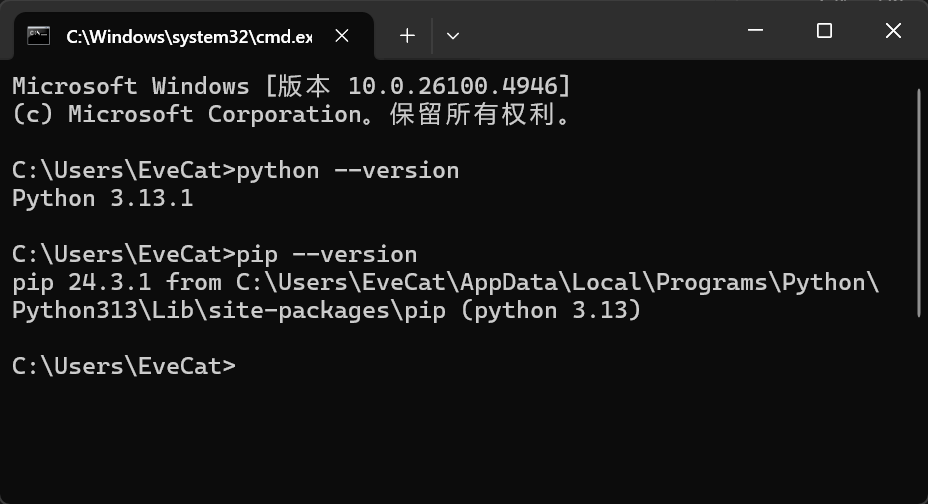Minimize the terminal window
This screenshot has width=928, height=504.
pyautogui.click(x=756, y=31)
